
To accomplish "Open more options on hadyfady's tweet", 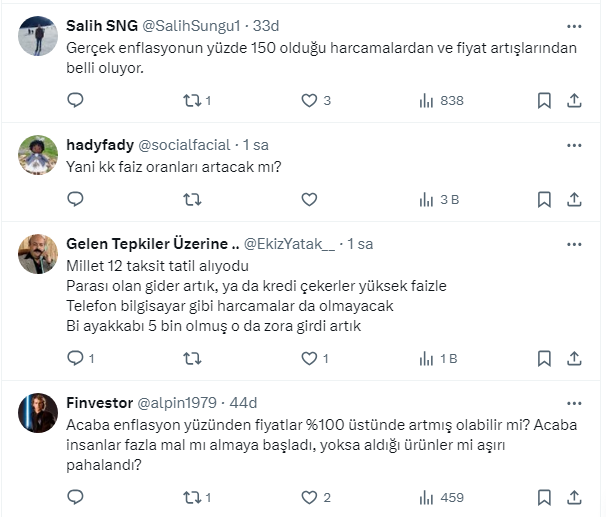I will click(574, 144).
